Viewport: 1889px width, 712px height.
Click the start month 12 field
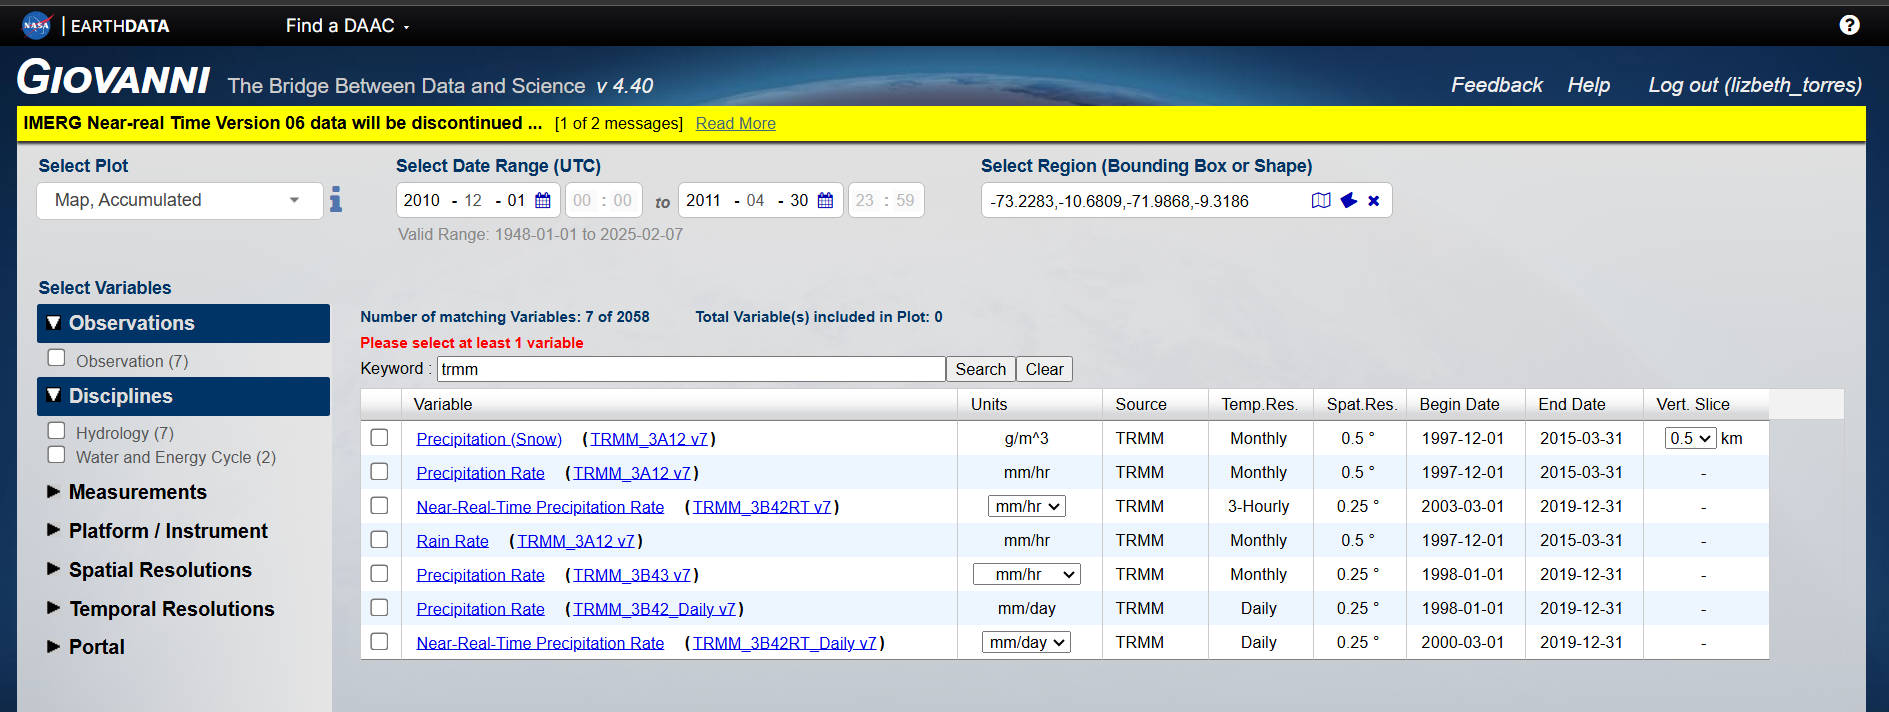coord(473,200)
